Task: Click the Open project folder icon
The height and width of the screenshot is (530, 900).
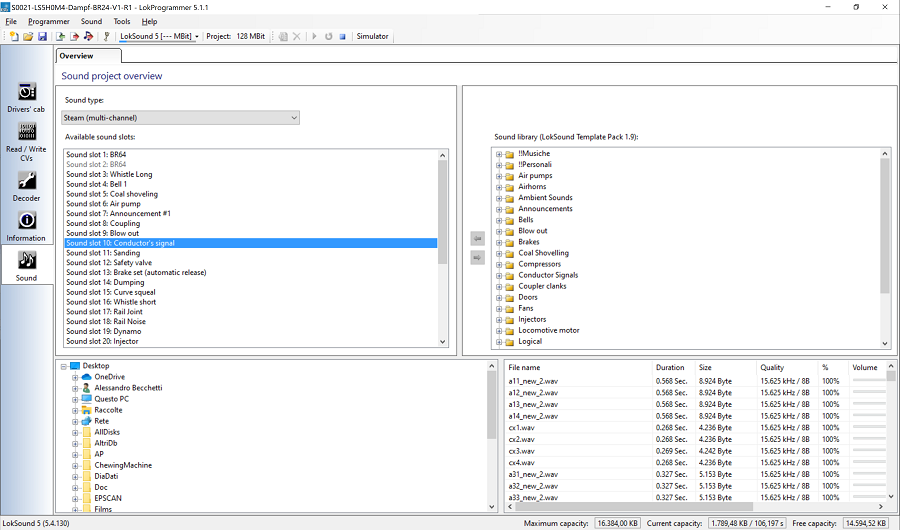Action: (28, 37)
